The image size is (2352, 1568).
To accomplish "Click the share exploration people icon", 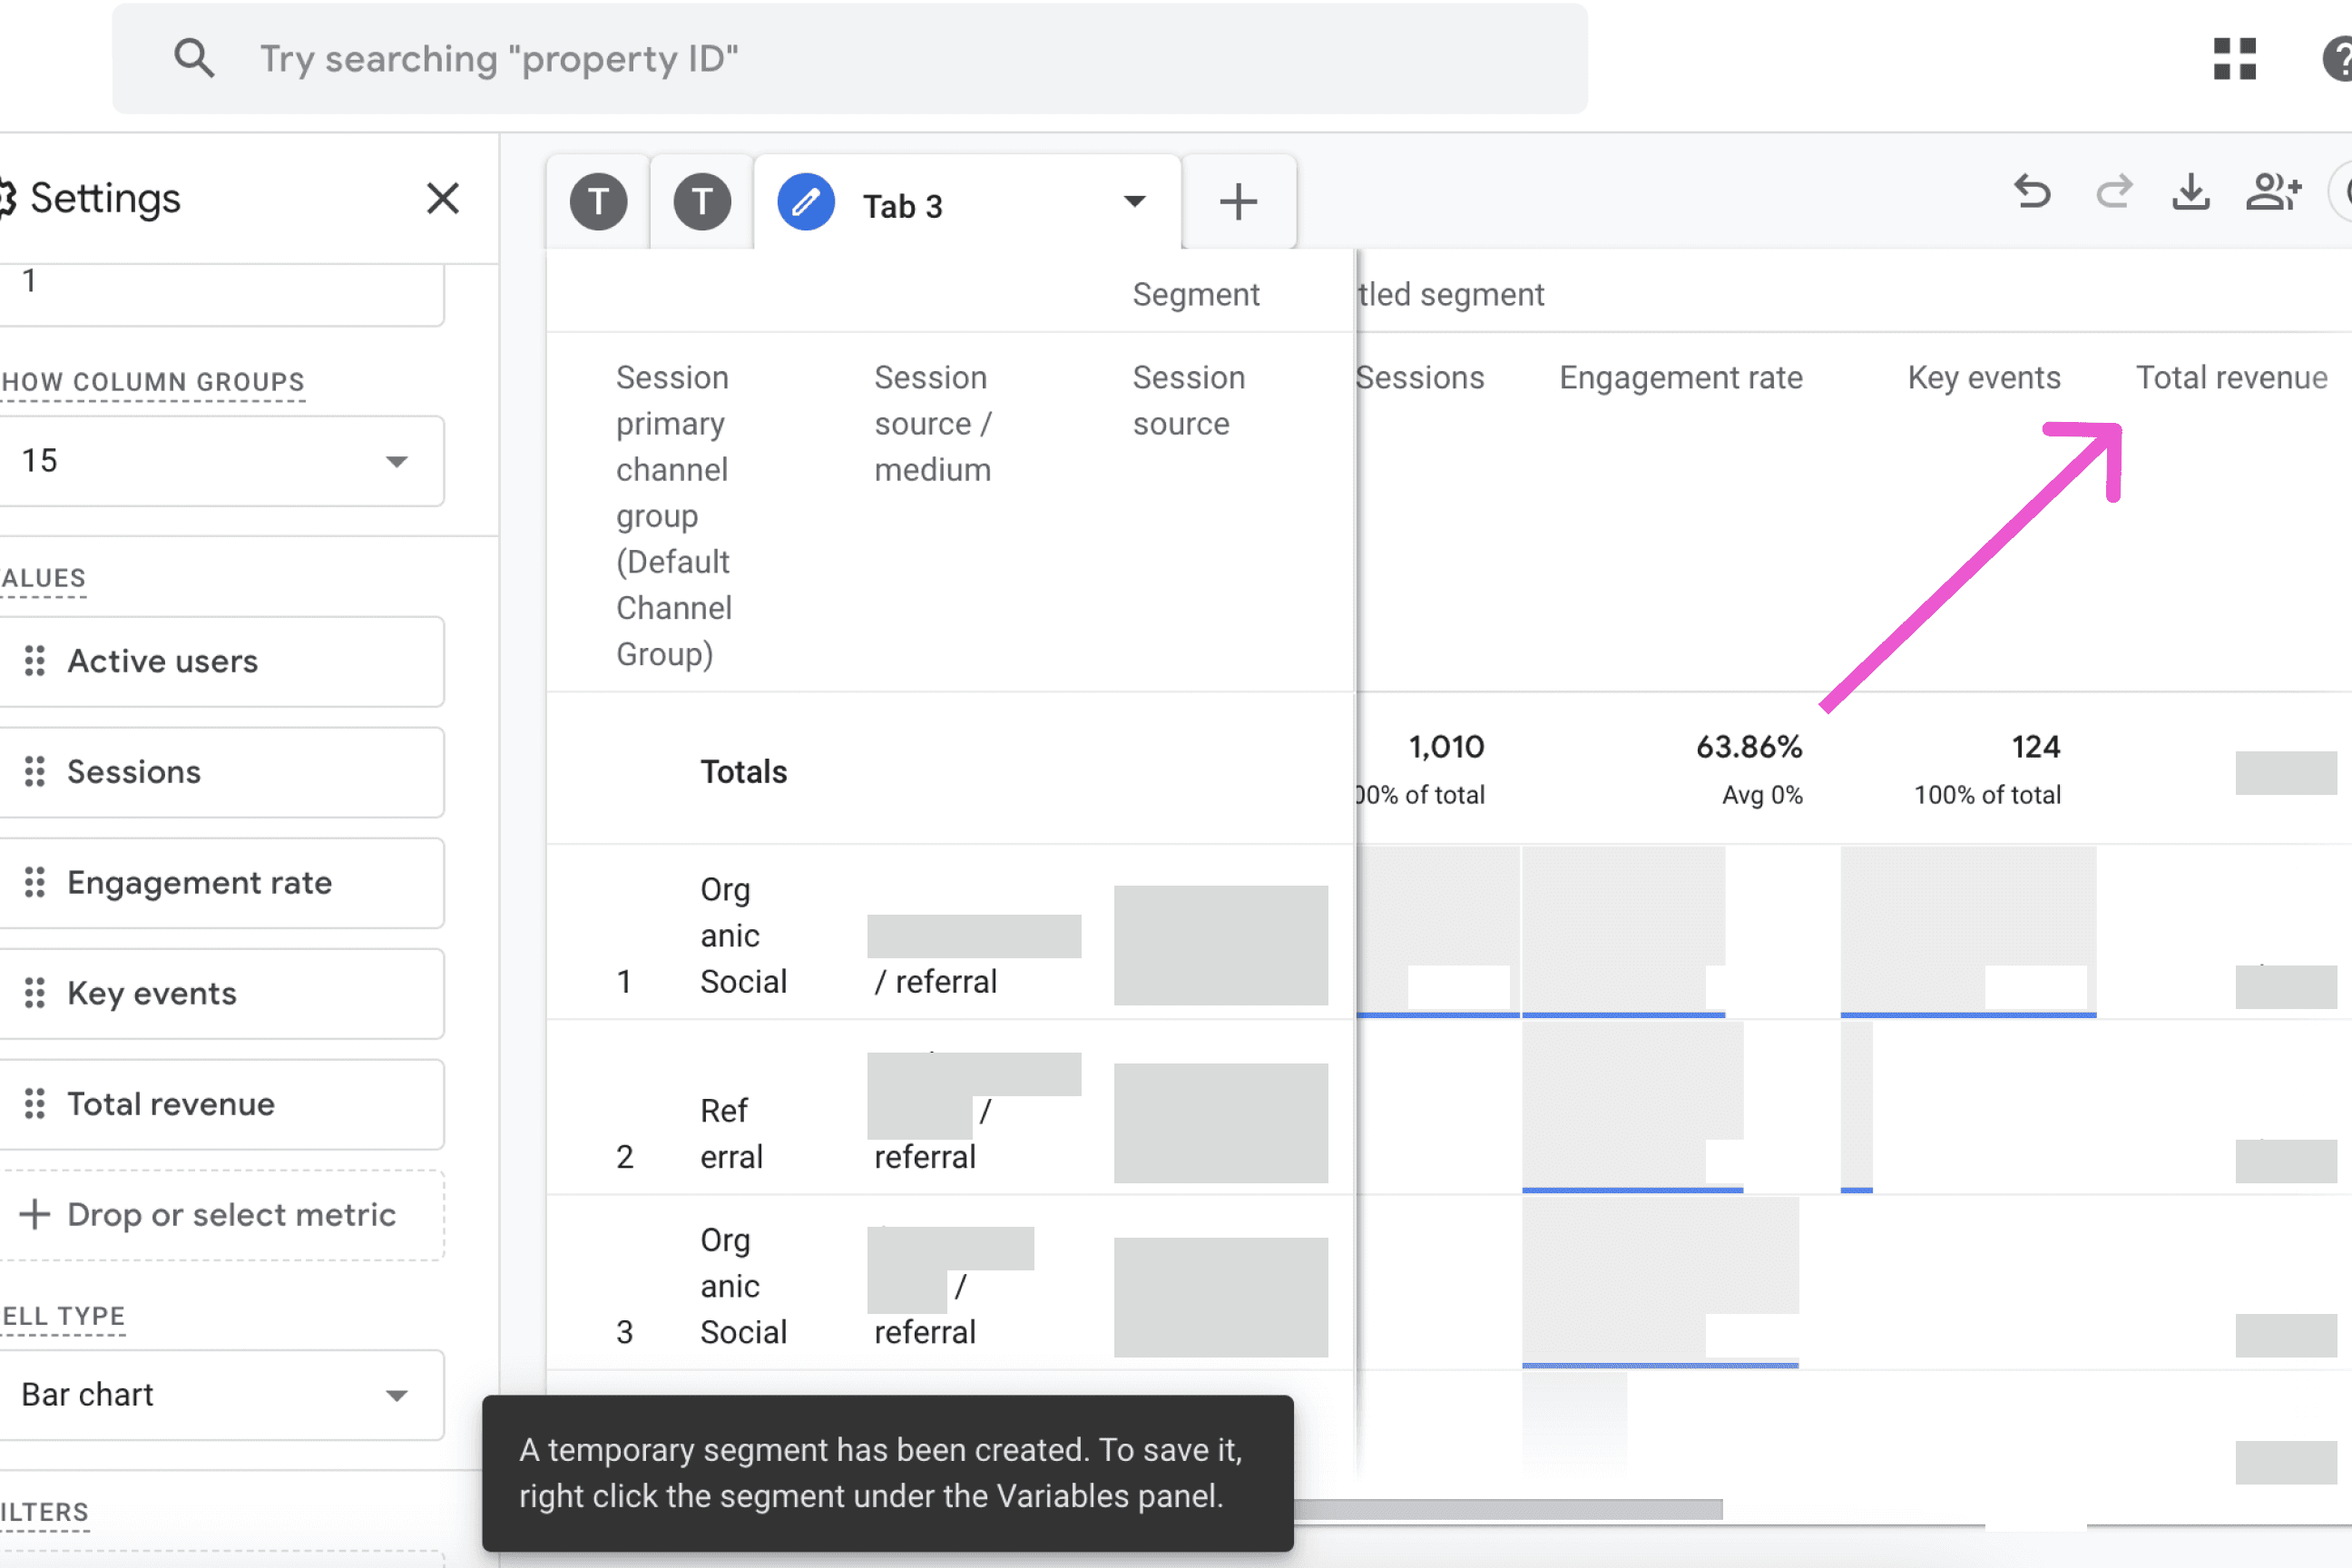I will coord(2272,191).
